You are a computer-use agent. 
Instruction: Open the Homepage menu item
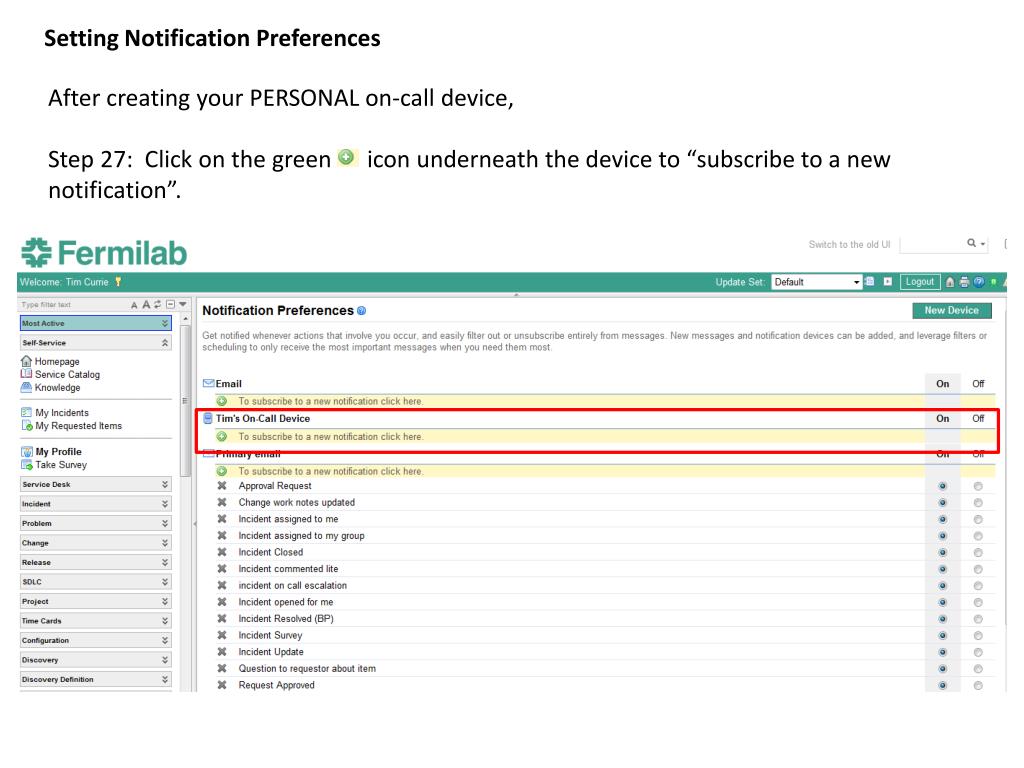pos(57,361)
